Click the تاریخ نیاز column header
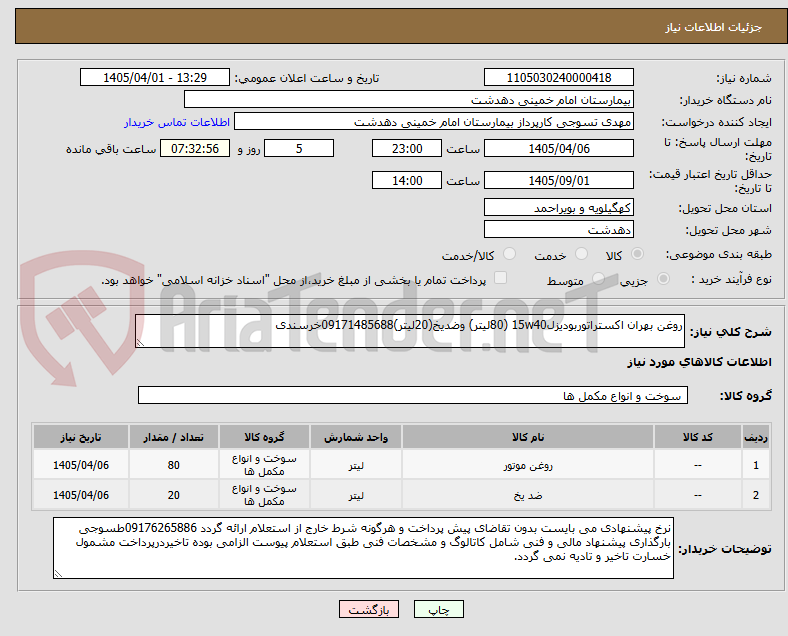The height and width of the screenshot is (636, 788). click(x=81, y=437)
